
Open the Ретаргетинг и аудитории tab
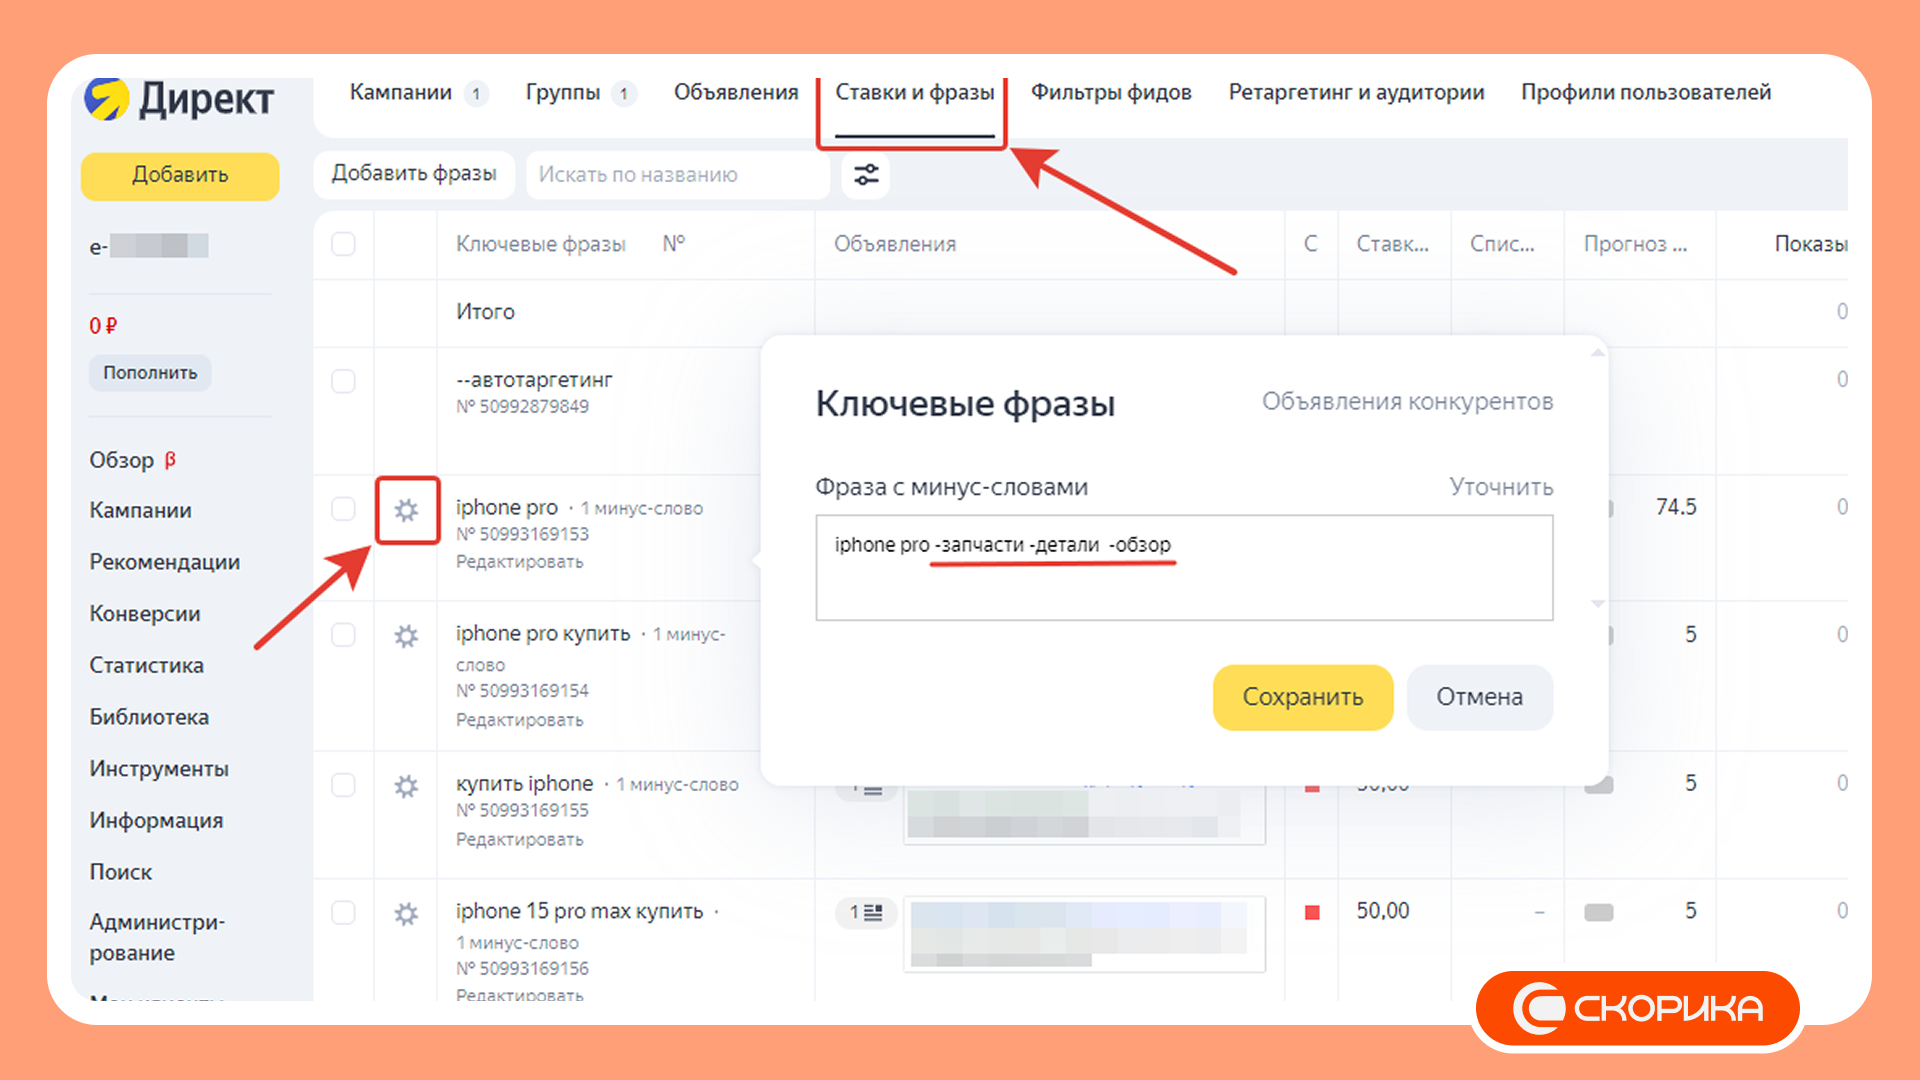[x=1356, y=92]
